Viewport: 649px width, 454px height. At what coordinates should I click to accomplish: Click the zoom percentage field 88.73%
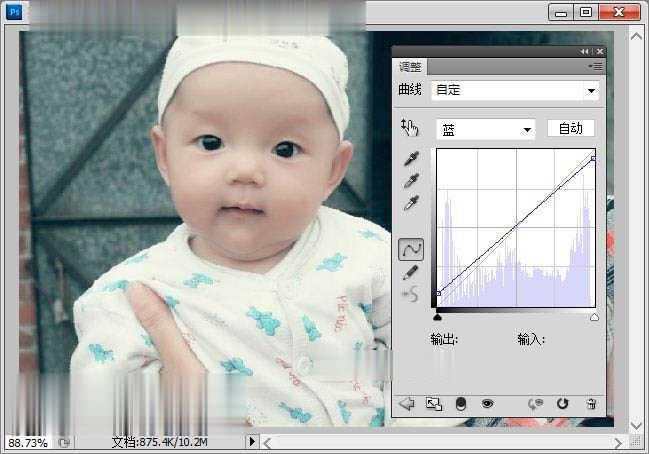tap(28, 443)
